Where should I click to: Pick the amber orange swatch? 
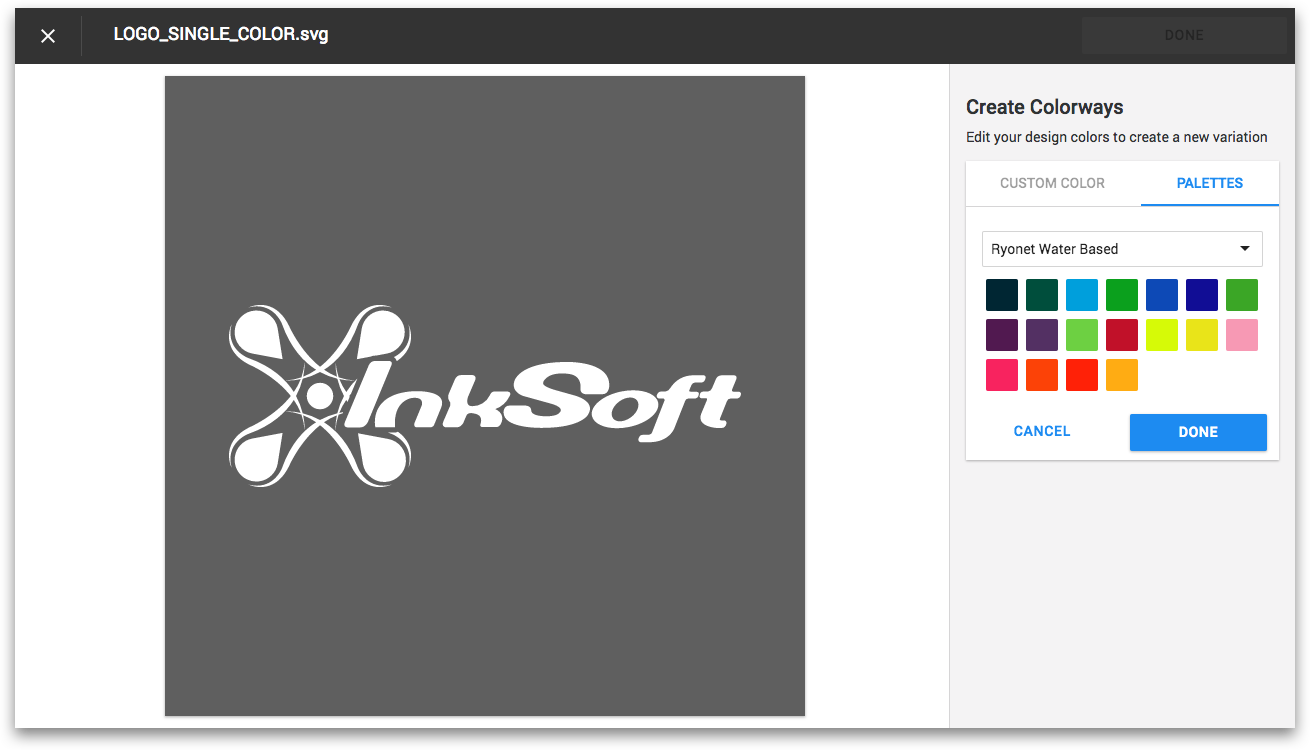point(1122,375)
